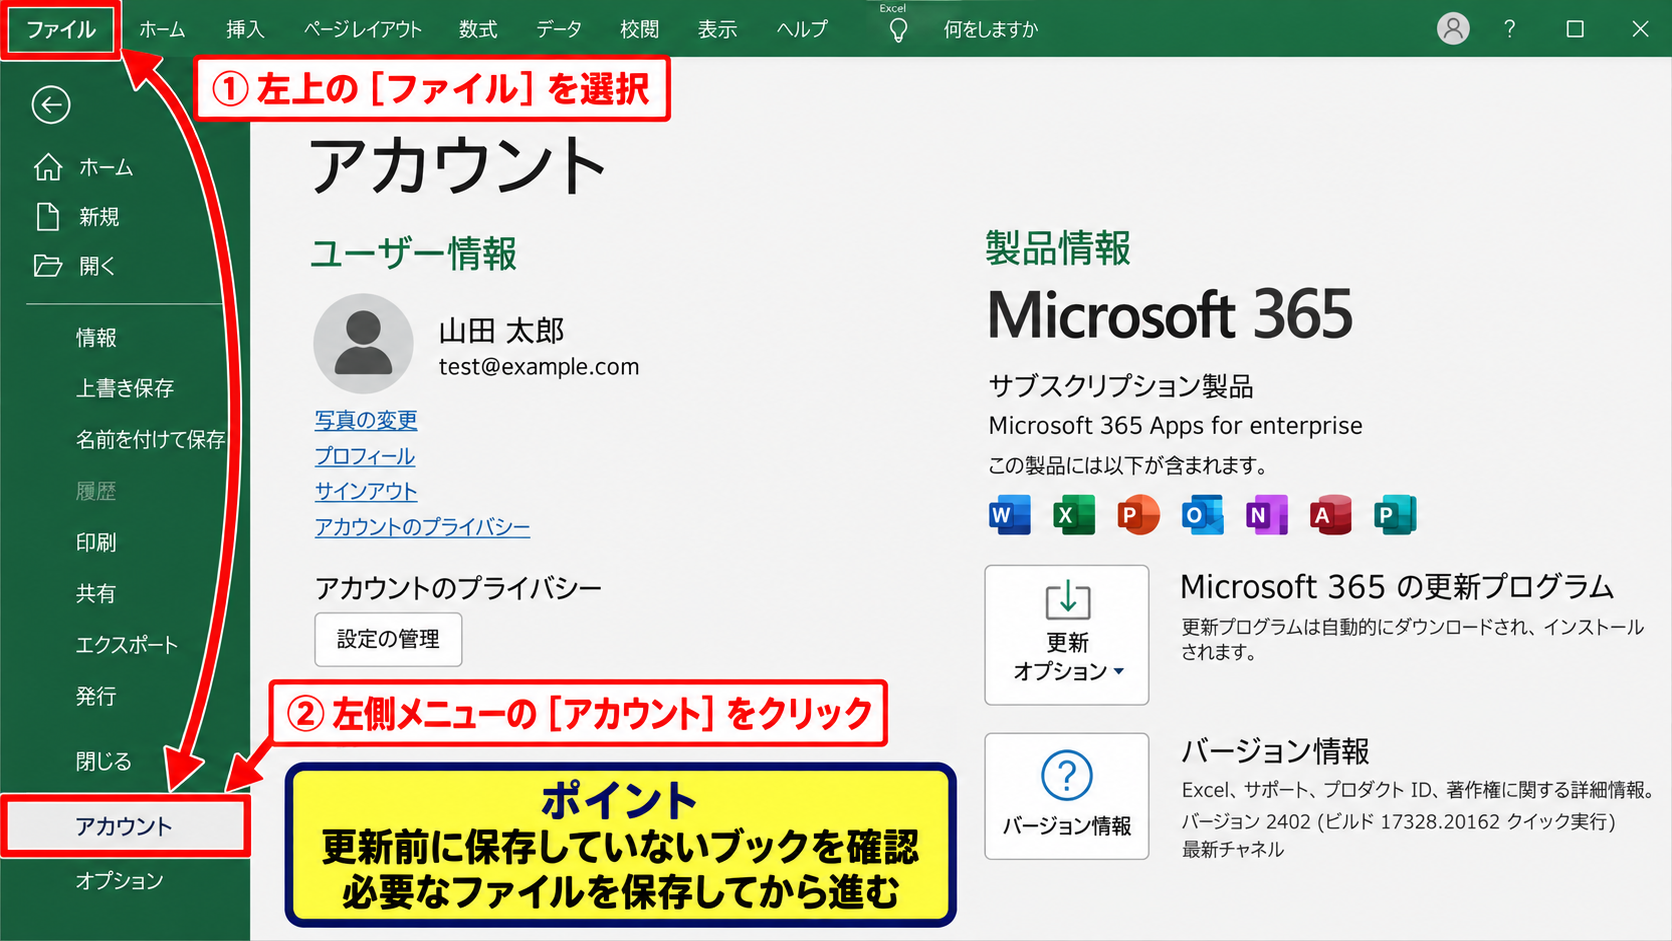Click the Change Photo (写真の変更) link
Viewport: 1672px width, 941px height.
(x=366, y=421)
